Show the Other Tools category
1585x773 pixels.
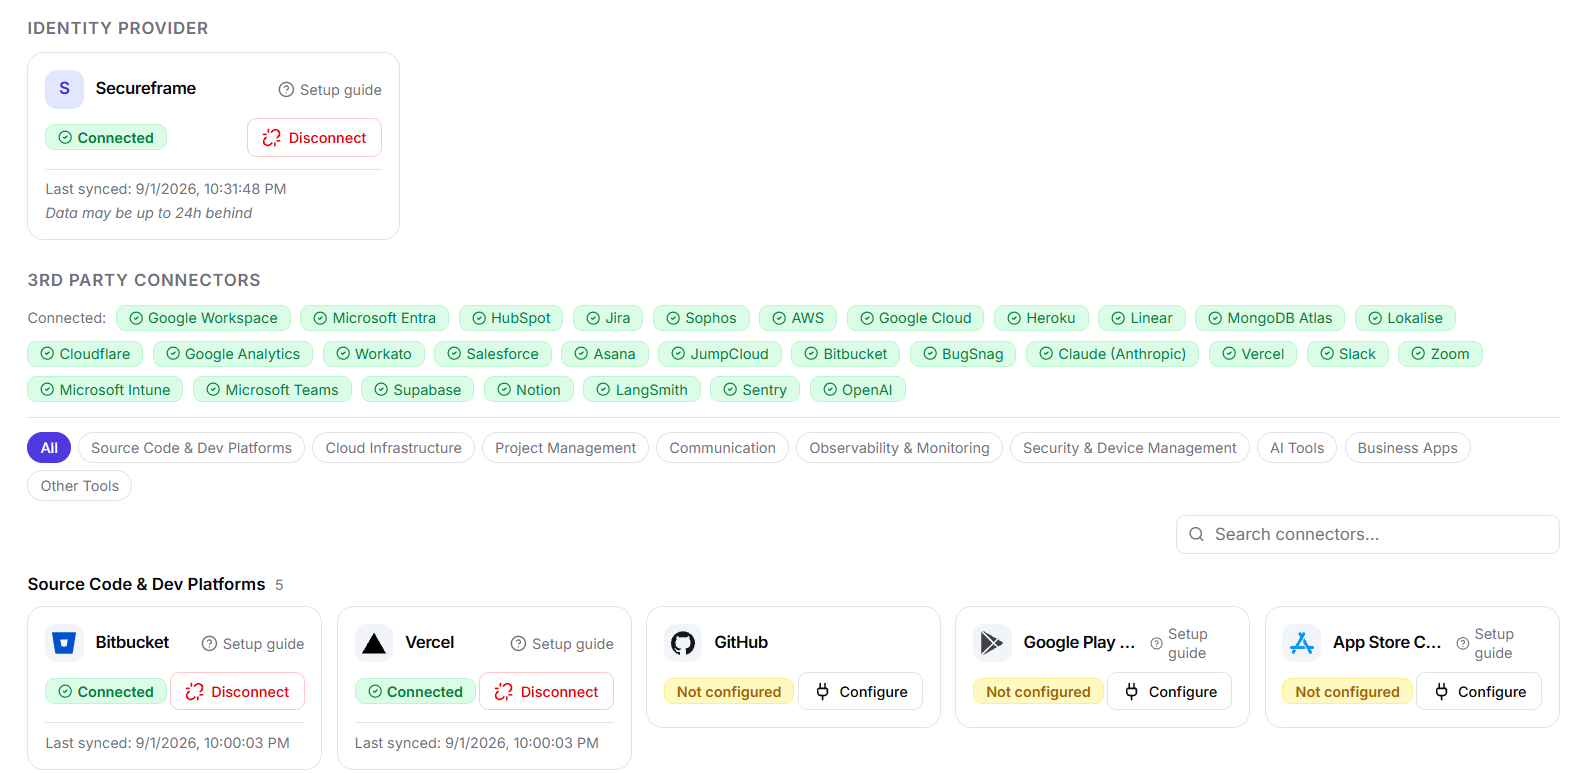79,486
